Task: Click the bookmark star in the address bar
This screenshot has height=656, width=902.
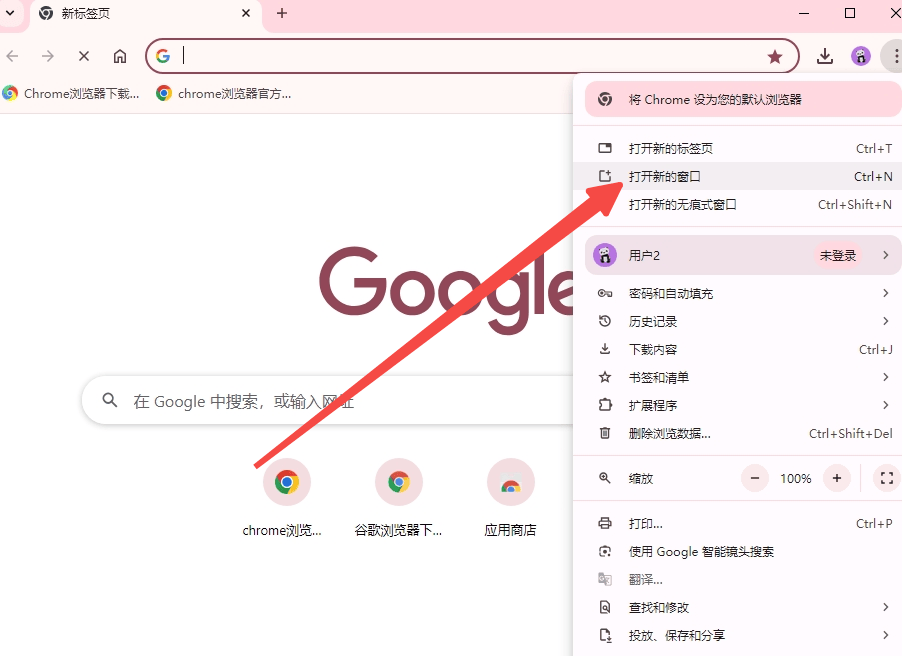Action: tap(775, 56)
